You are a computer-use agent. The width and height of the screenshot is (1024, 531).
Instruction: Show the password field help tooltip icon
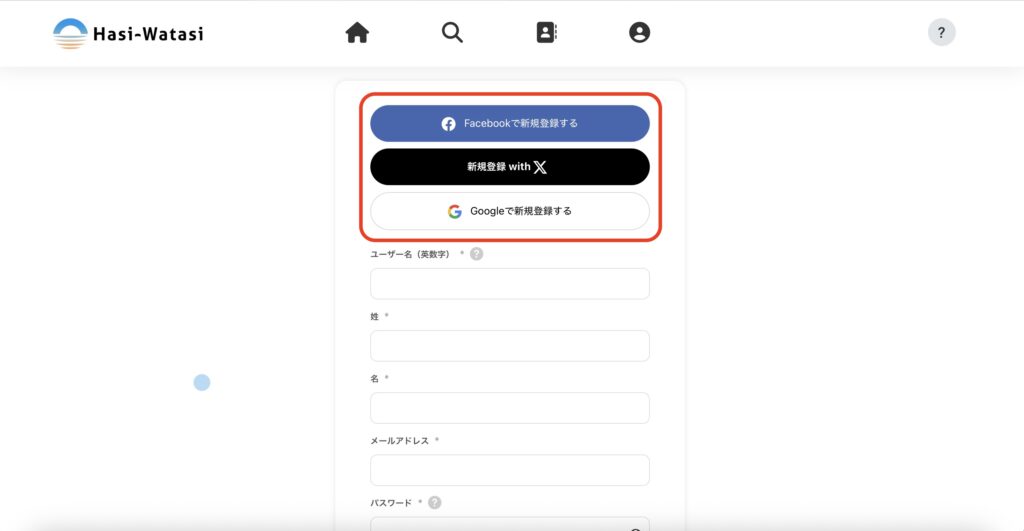pyautogui.click(x=435, y=502)
